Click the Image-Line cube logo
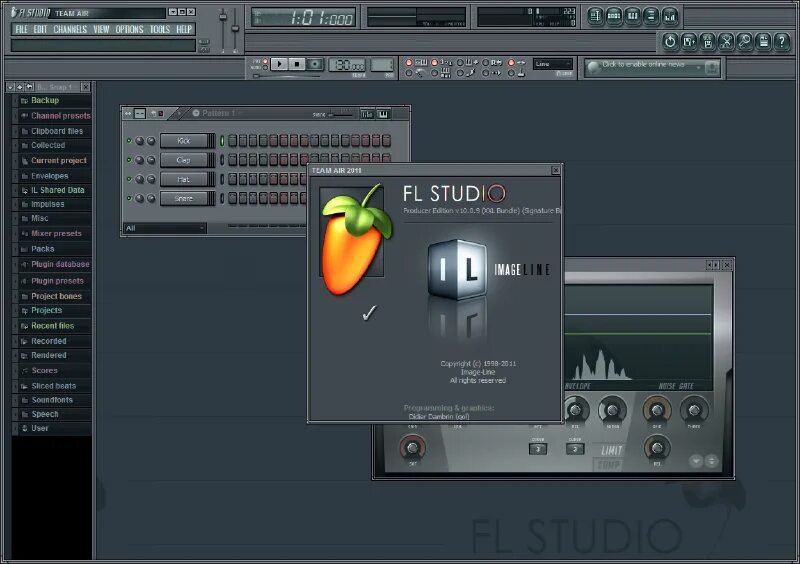This screenshot has height=564, width=800. tap(457, 268)
